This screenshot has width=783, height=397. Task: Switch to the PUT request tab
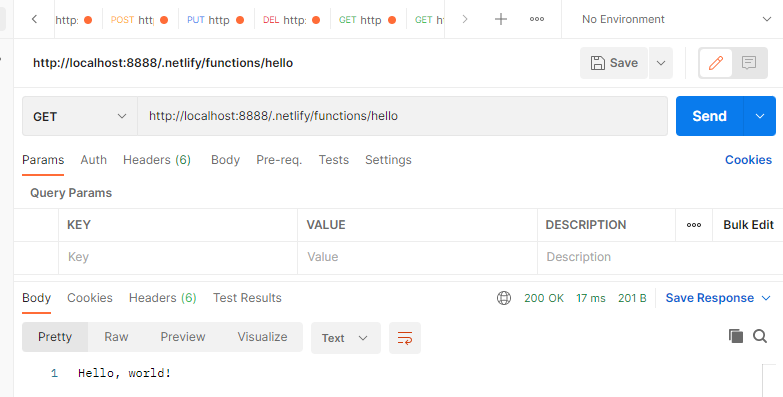point(216,20)
